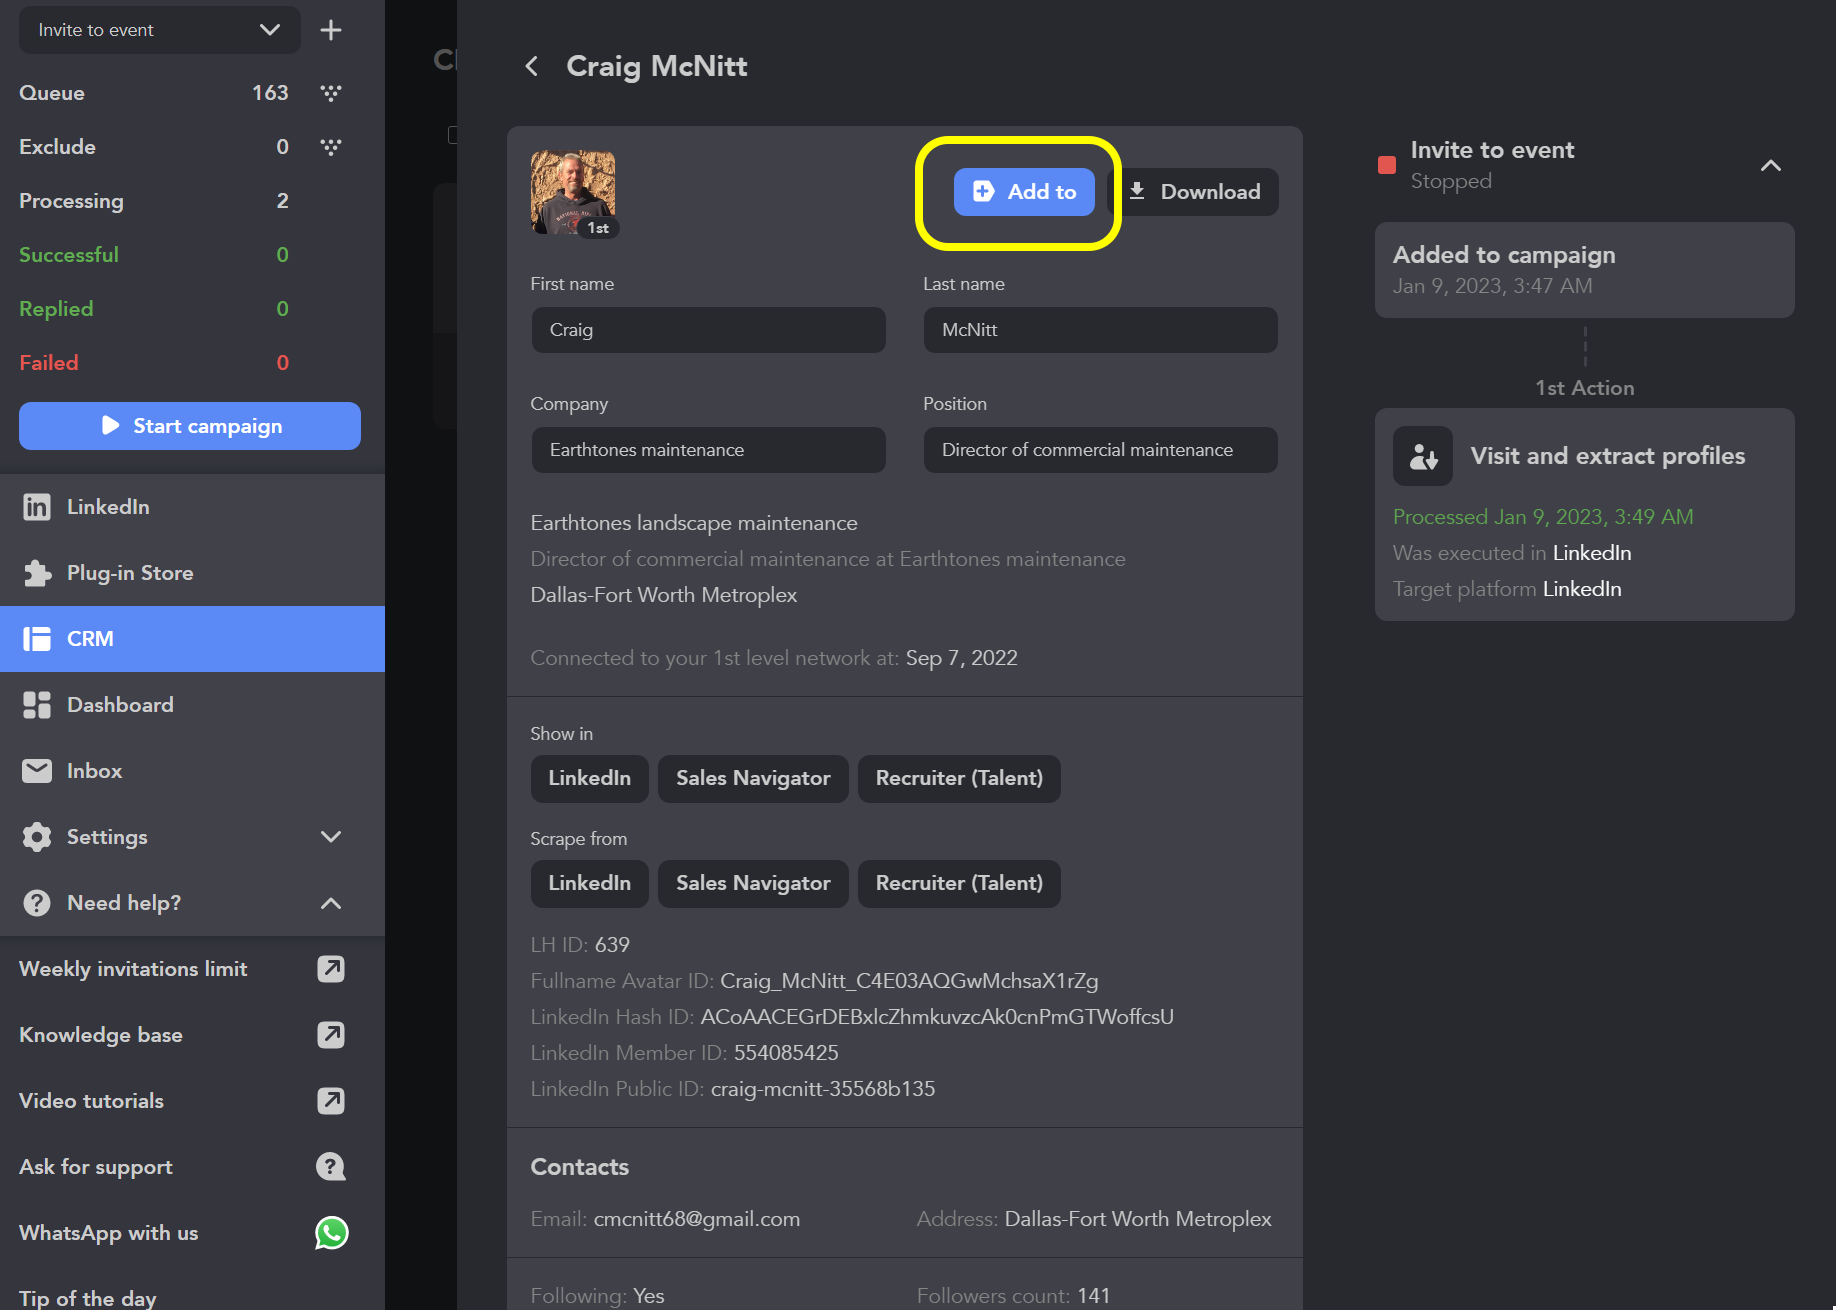Open the Inbox menu item
Viewport: 1836px width, 1310px height.
94,771
